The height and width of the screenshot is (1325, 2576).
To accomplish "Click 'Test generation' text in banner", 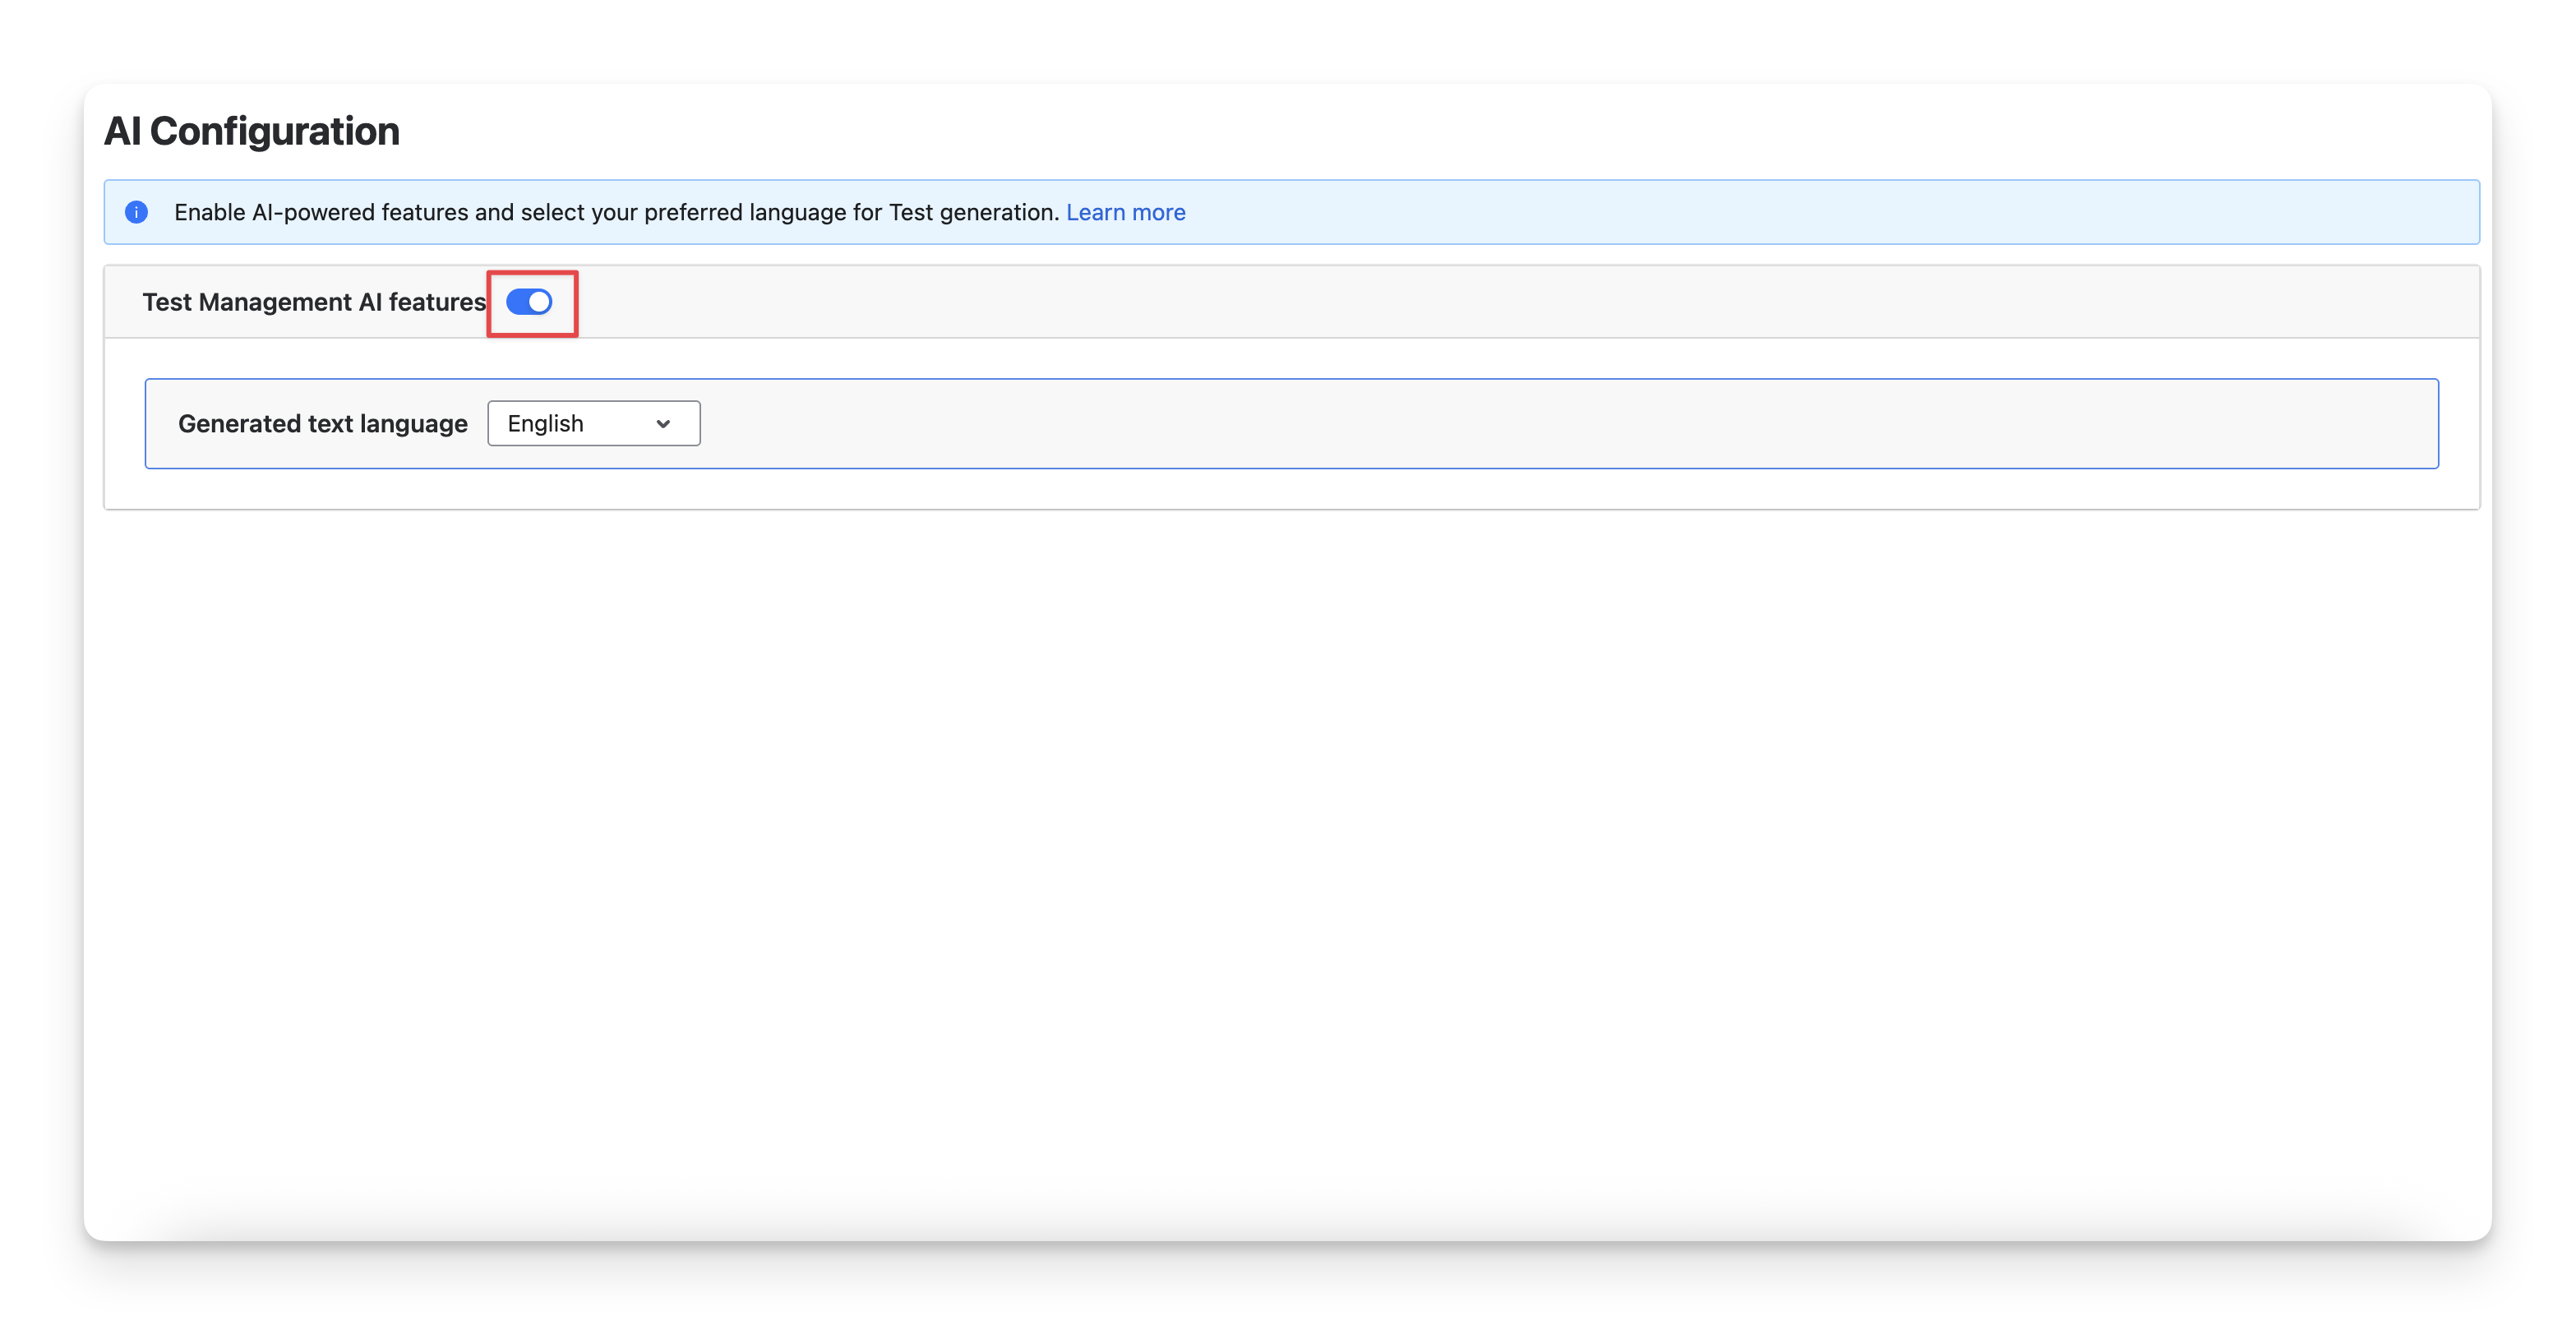I will coord(972,212).
